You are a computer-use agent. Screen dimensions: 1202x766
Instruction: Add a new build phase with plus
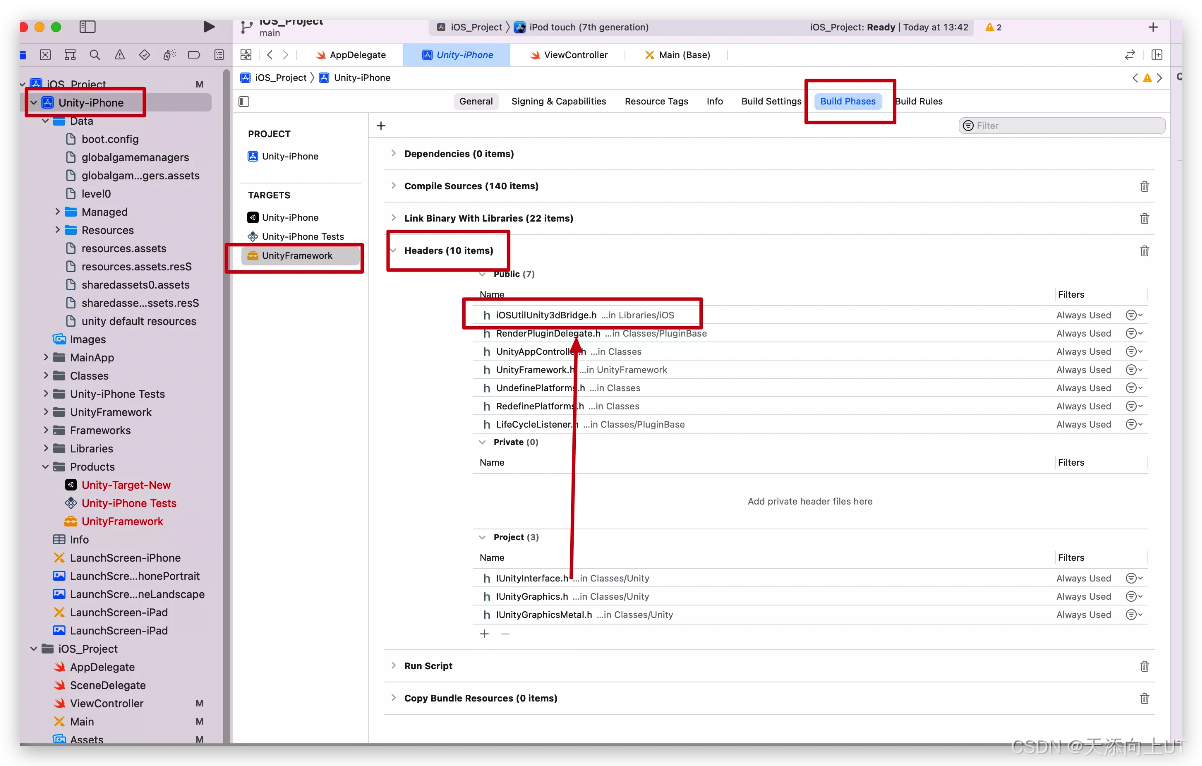(381, 126)
